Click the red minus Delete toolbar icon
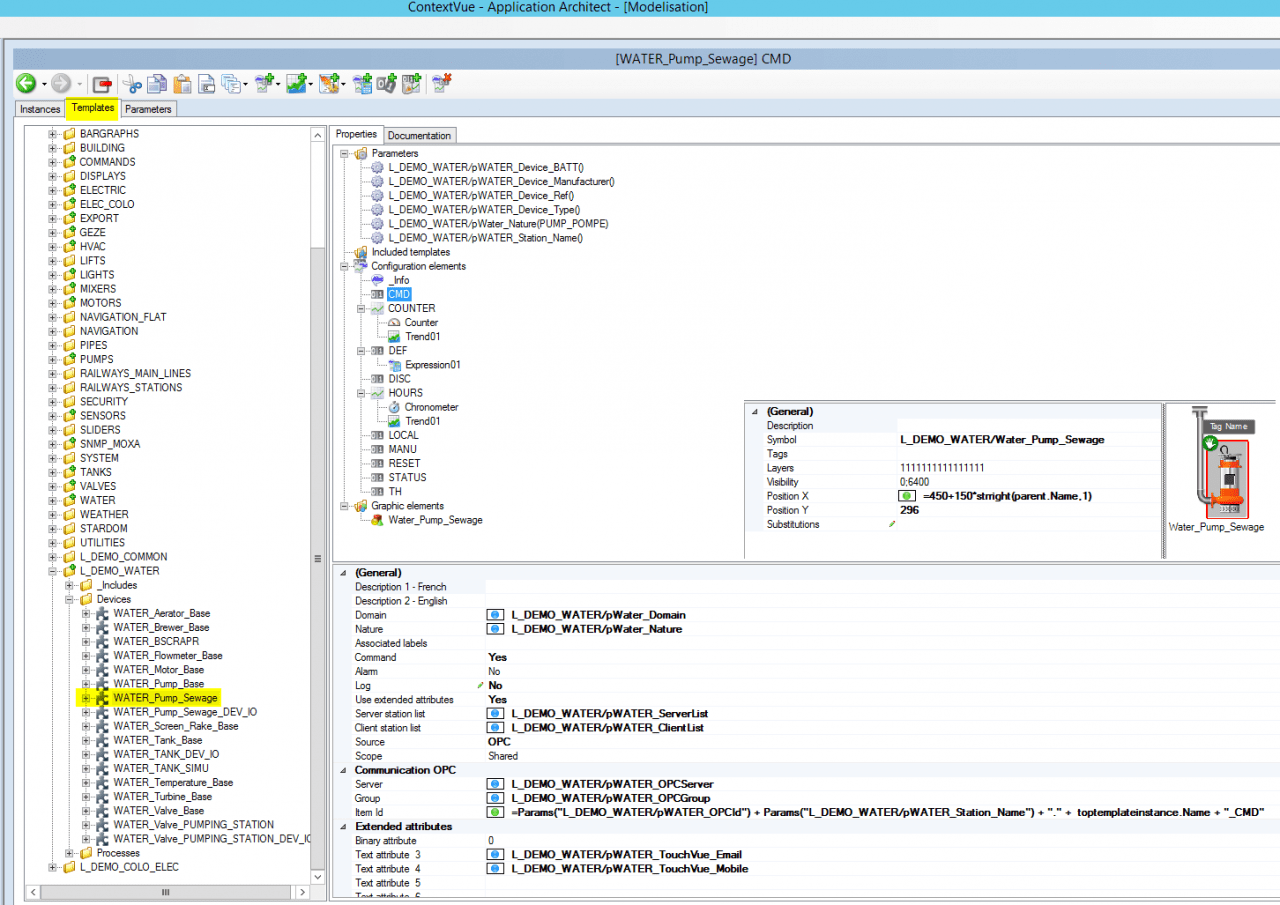This screenshot has height=905, width=1280. coord(102,84)
